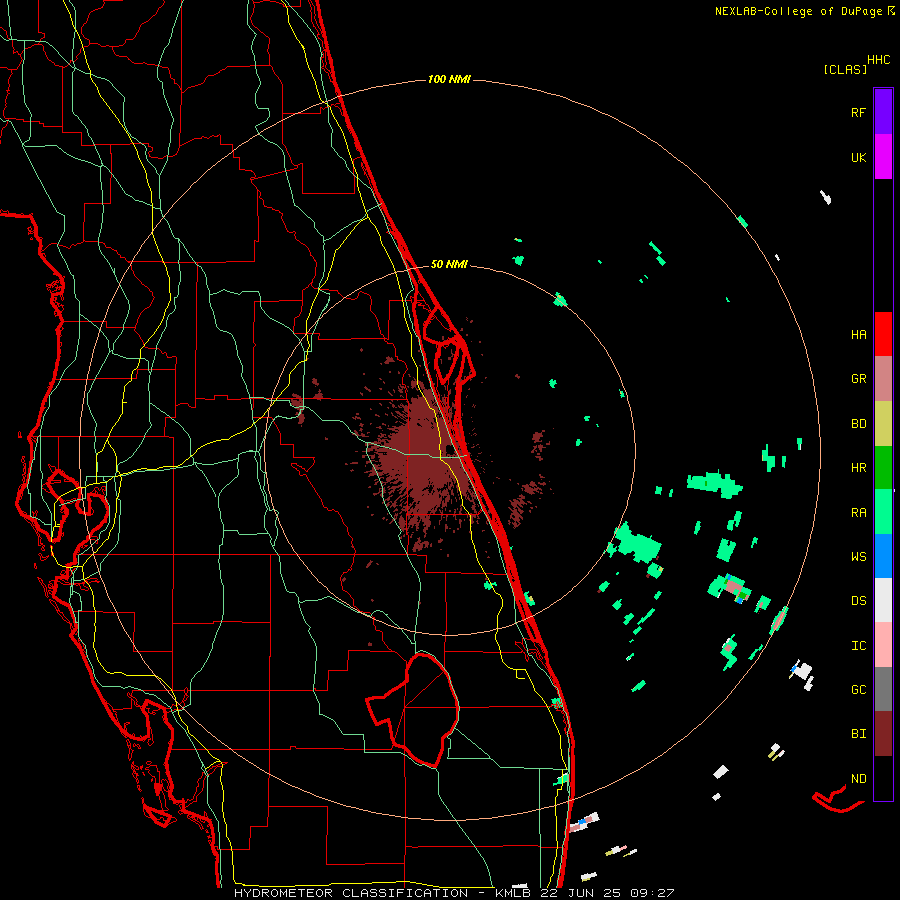Click the ND legend label

[x=858, y=778]
